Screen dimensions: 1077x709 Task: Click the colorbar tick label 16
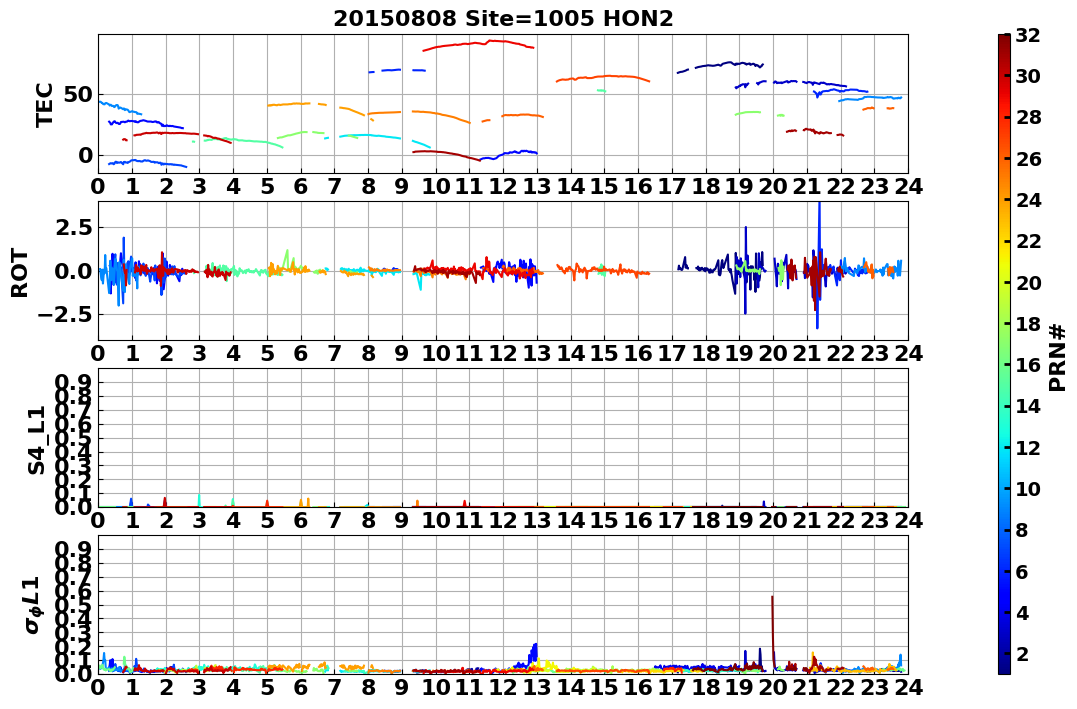(x=1028, y=365)
